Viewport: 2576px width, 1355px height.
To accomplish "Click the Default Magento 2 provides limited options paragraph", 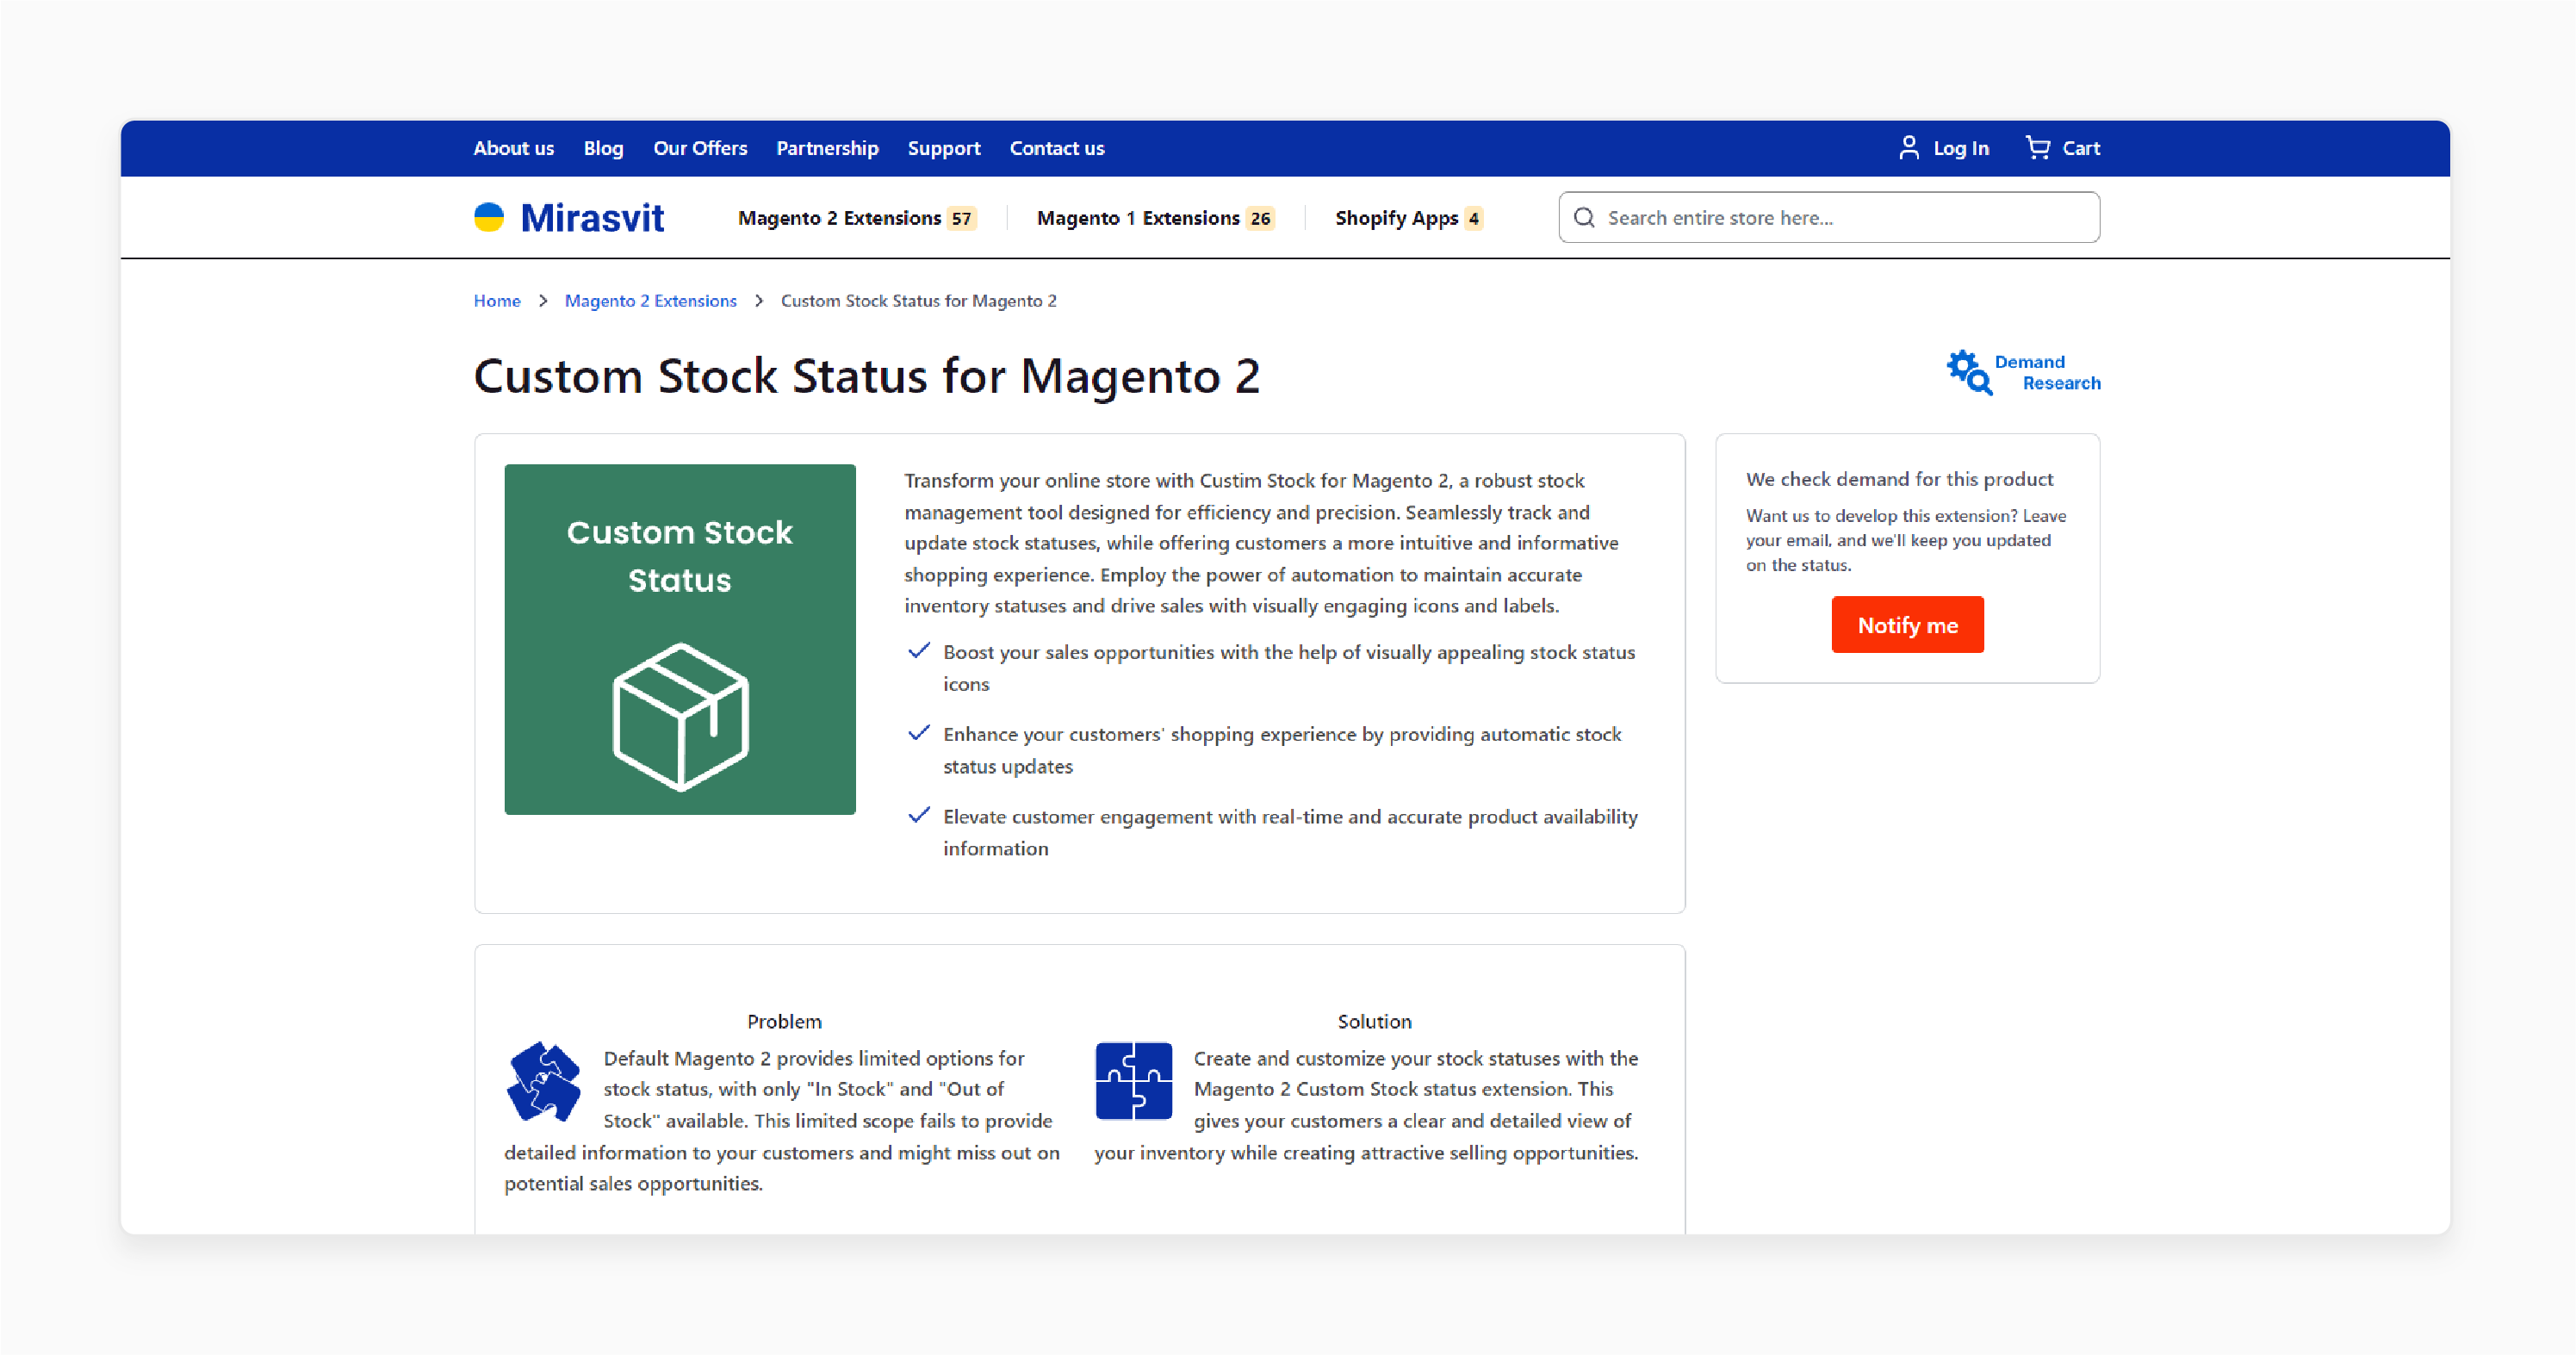I will point(782,1120).
